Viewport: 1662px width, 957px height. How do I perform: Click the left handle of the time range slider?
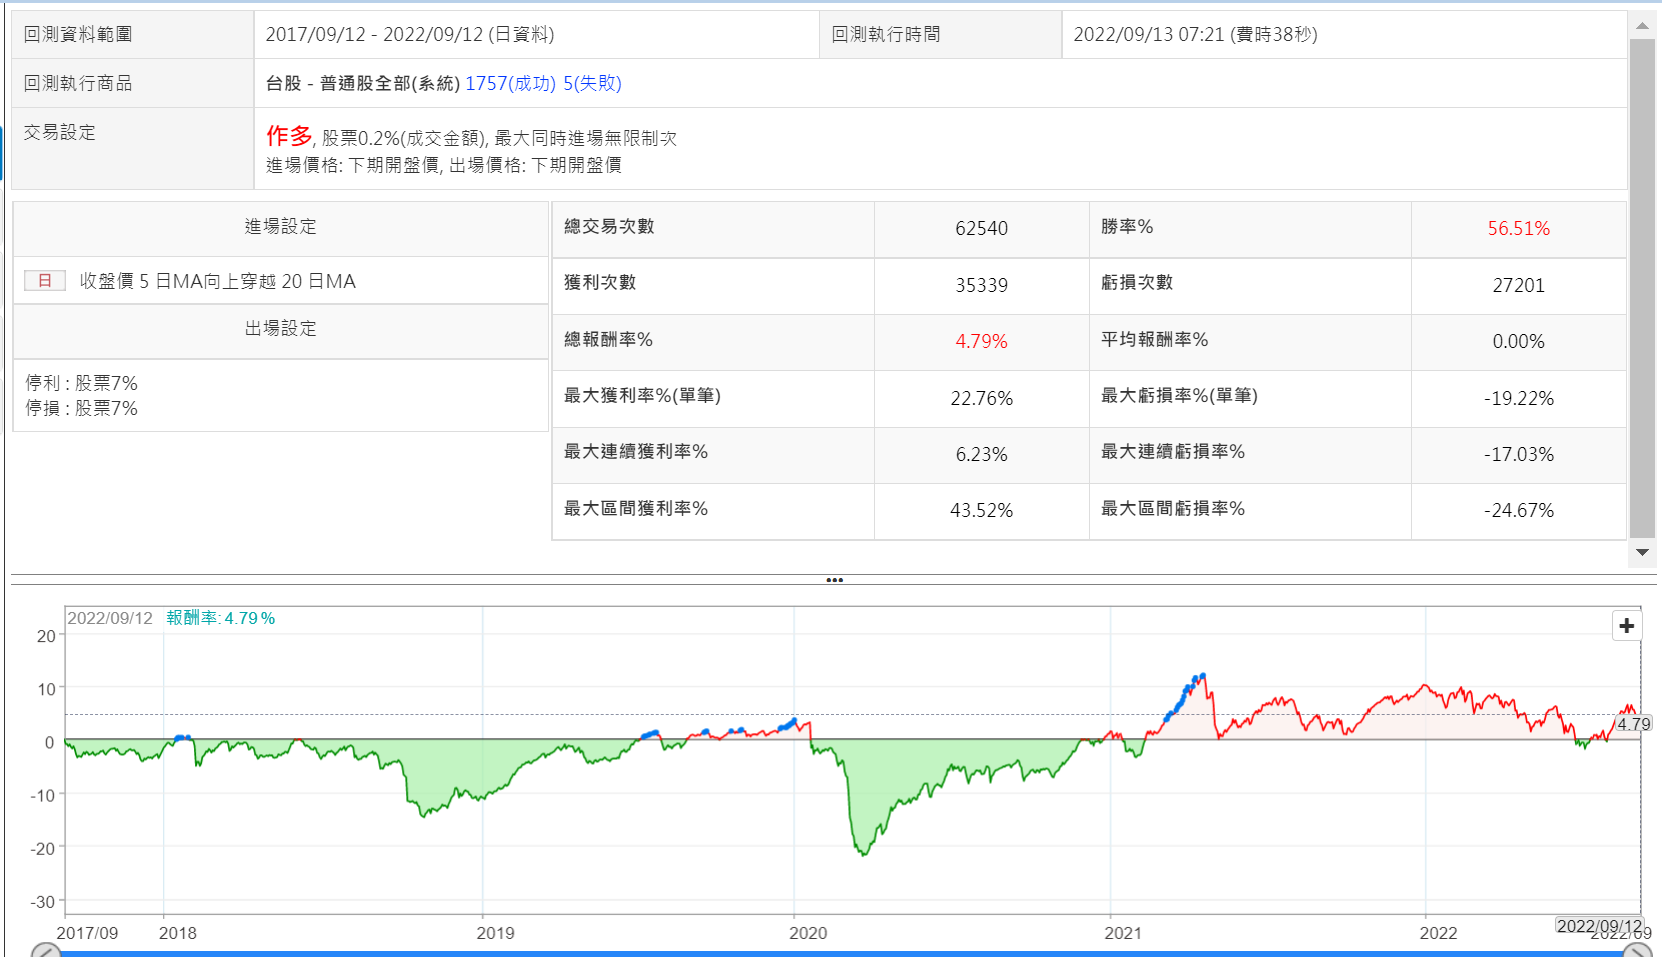pyautogui.click(x=45, y=951)
